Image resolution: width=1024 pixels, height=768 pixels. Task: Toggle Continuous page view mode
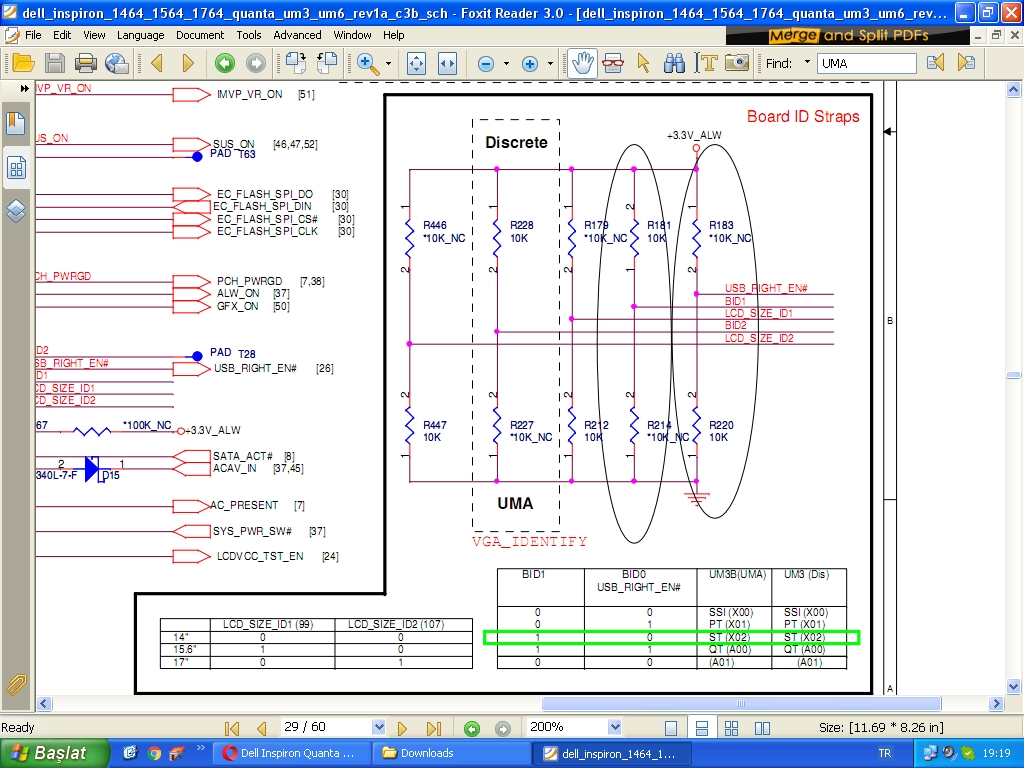(702, 728)
